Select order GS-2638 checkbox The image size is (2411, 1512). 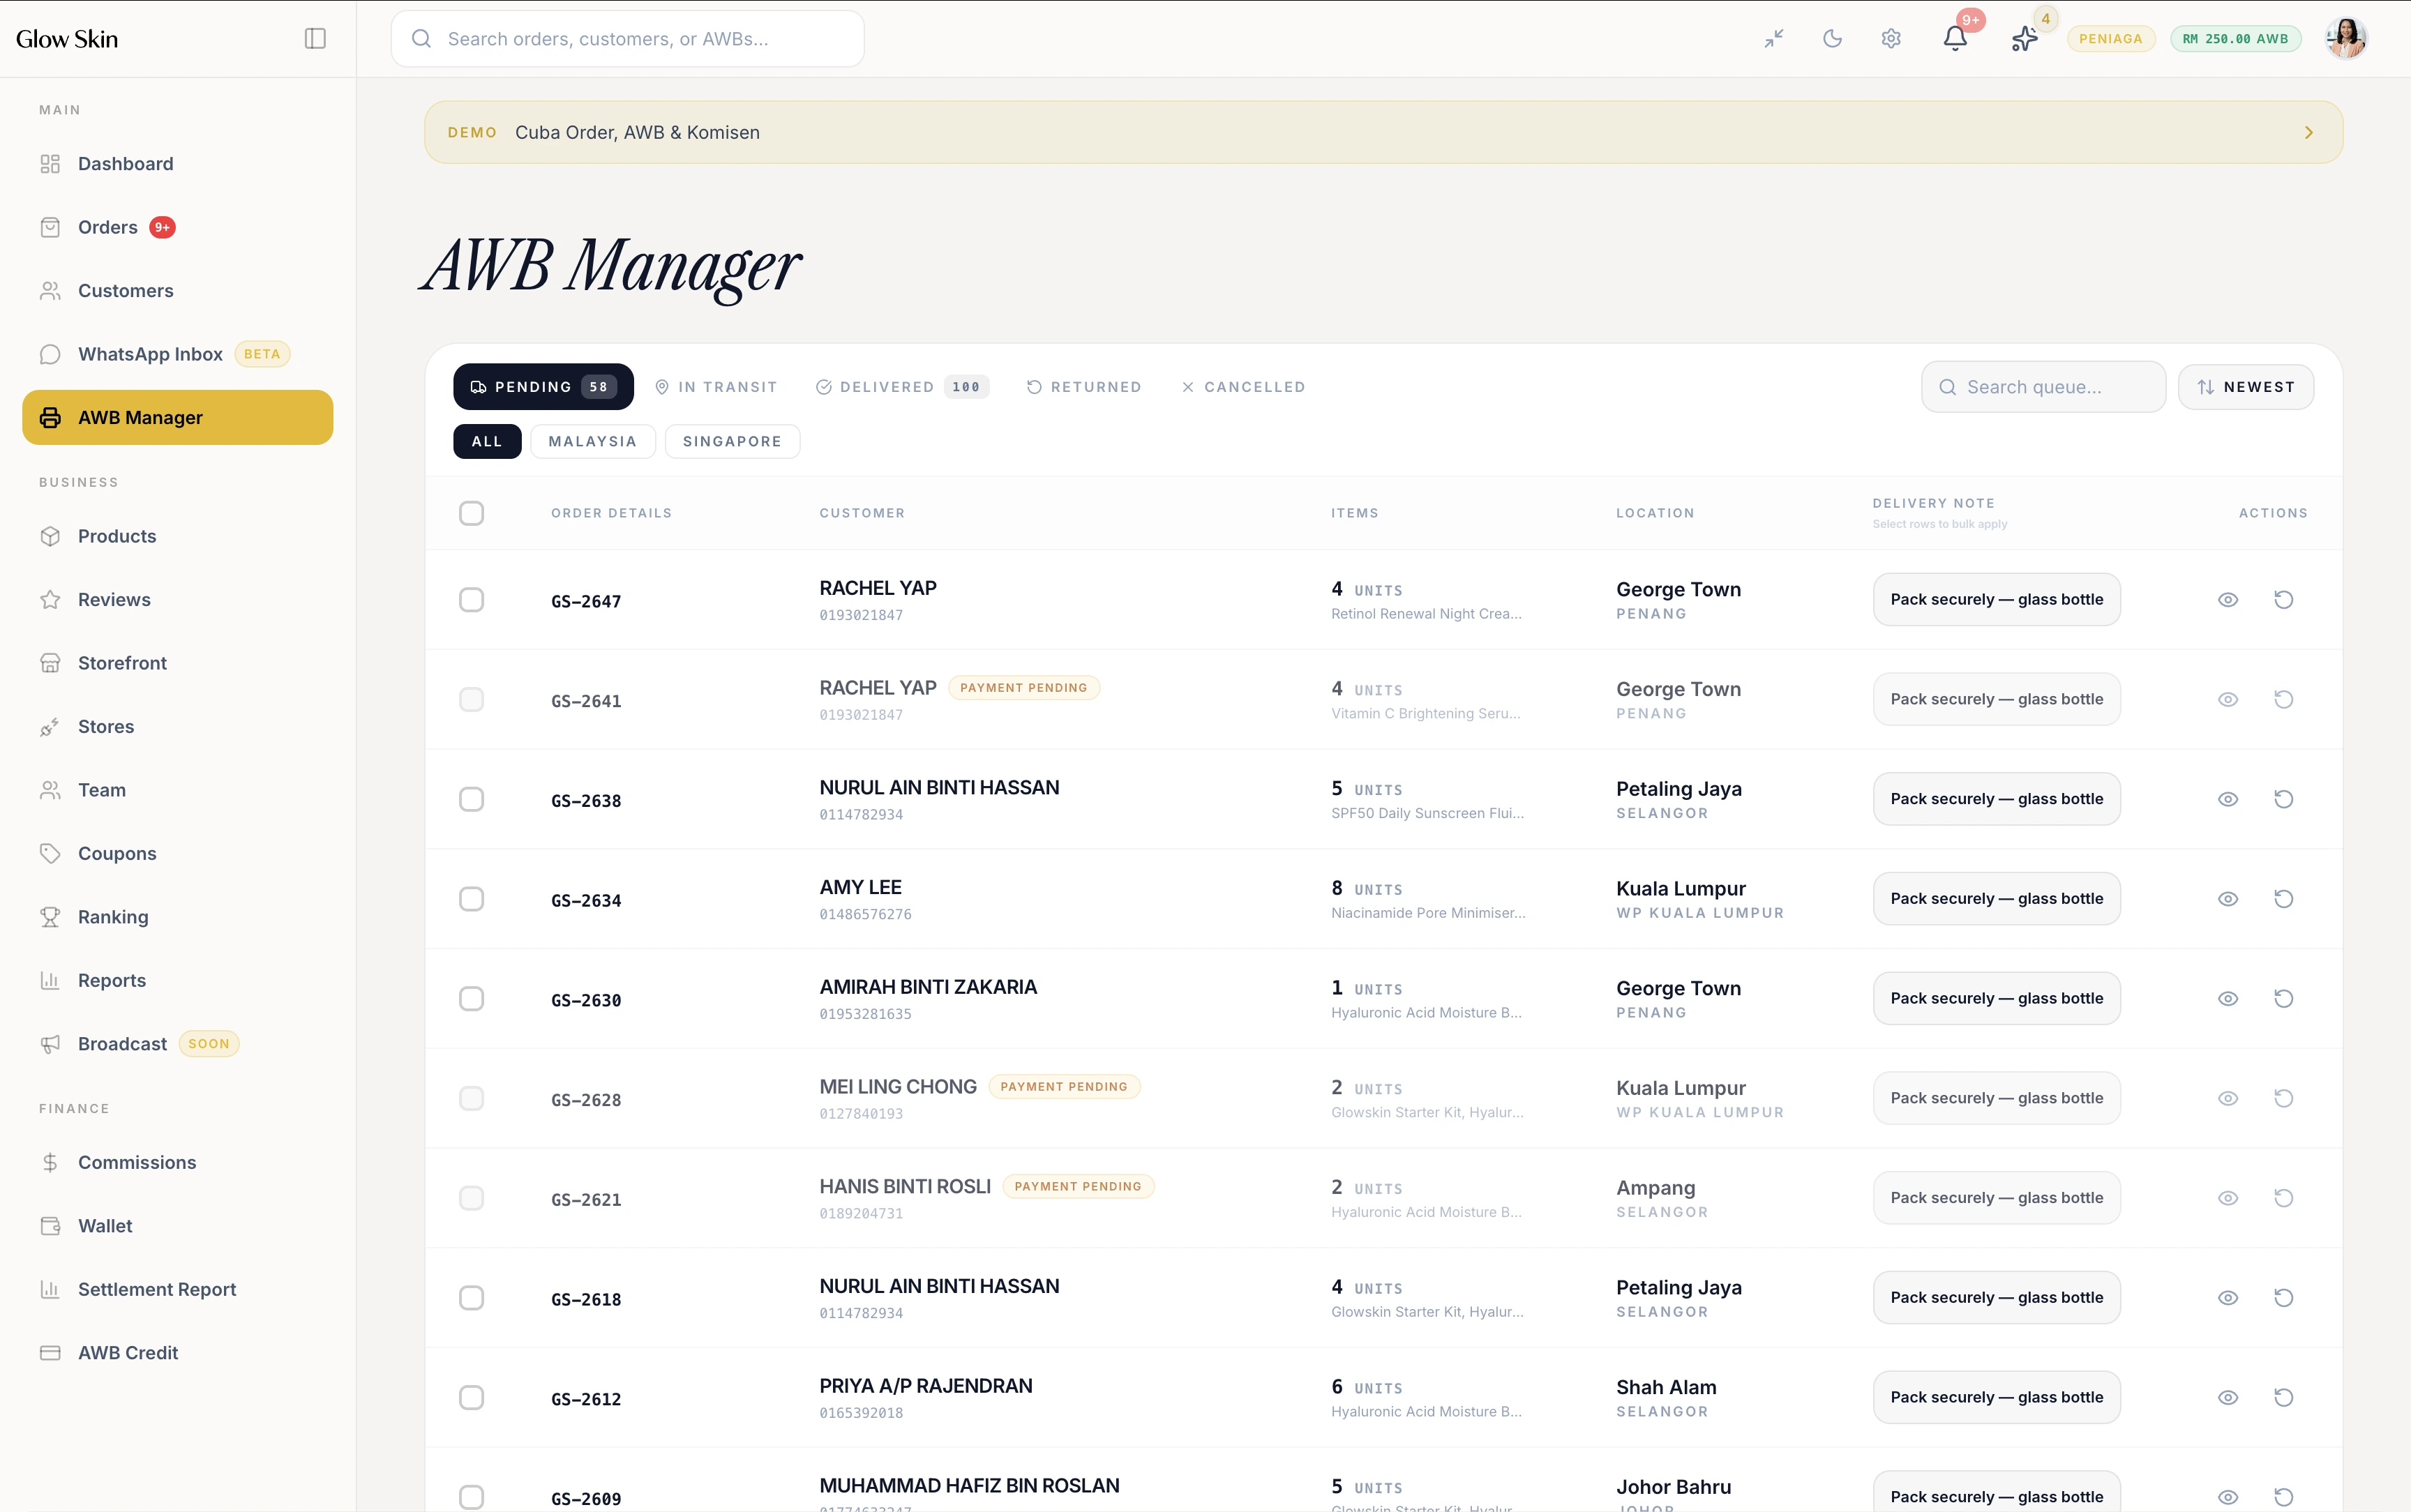pyautogui.click(x=472, y=799)
